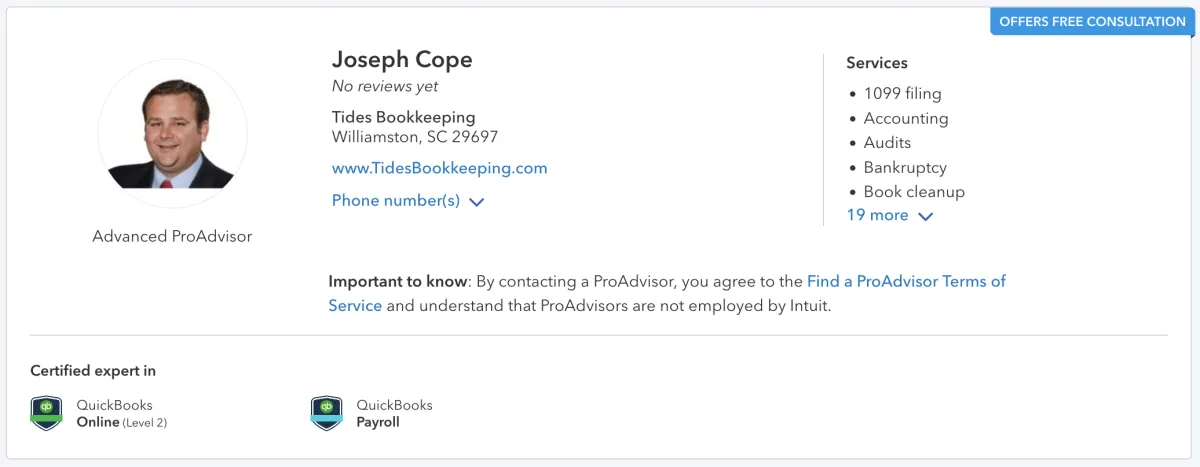
Task: Click the QuickBooks Online (Level 2) text
Action: tap(121, 414)
